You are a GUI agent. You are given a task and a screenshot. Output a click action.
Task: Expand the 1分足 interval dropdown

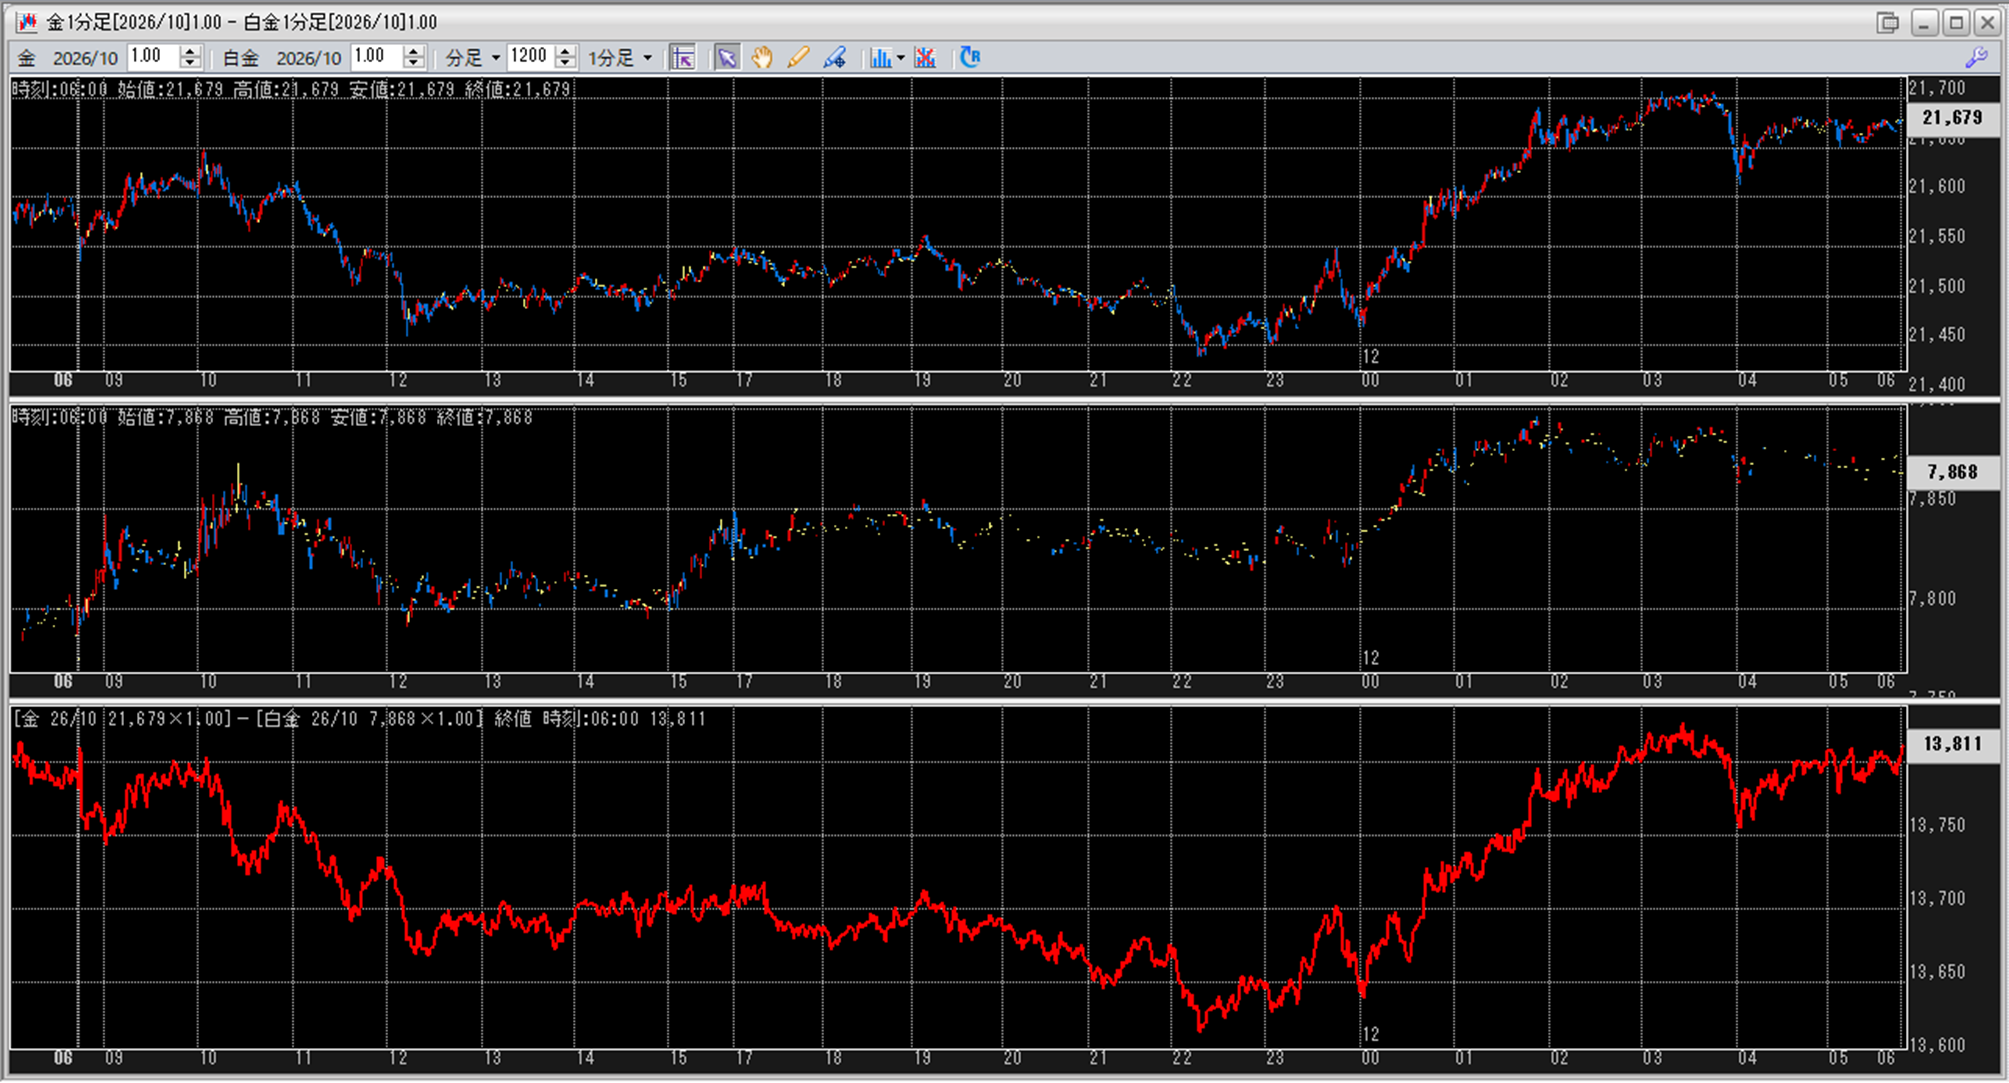(x=647, y=58)
